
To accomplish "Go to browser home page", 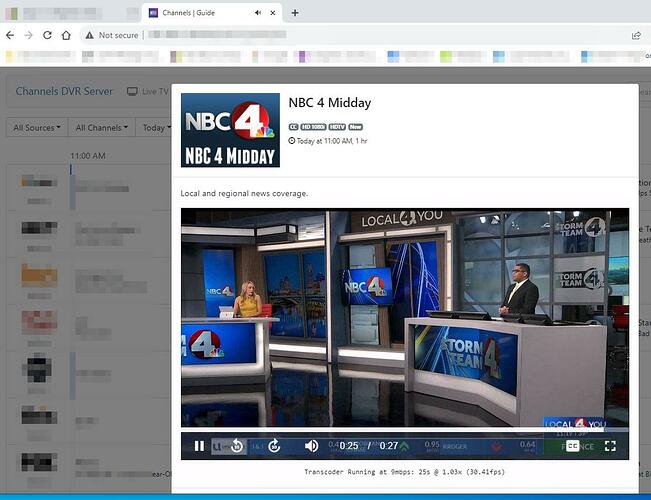I will pyautogui.click(x=66, y=35).
